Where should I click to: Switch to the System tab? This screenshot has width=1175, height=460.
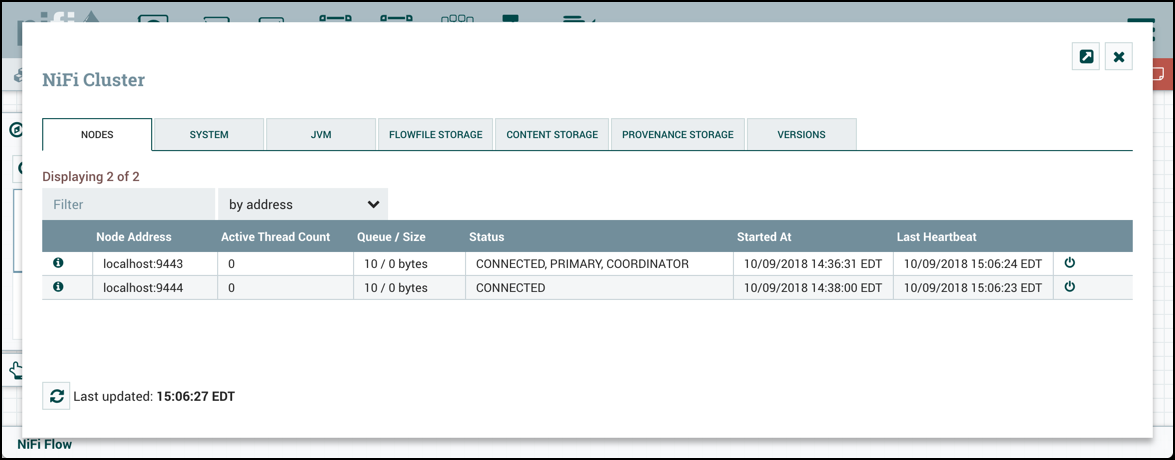pyautogui.click(x=209, y=134)
